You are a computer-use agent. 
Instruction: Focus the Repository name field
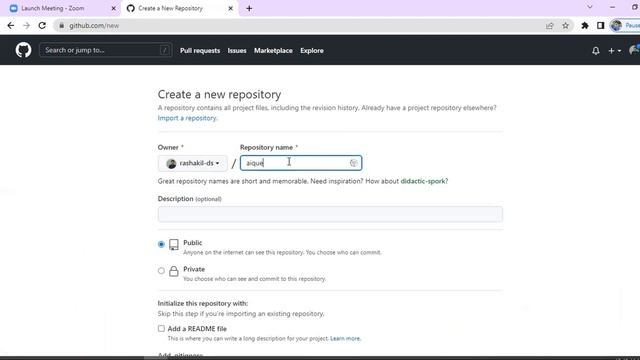point(301,163)
